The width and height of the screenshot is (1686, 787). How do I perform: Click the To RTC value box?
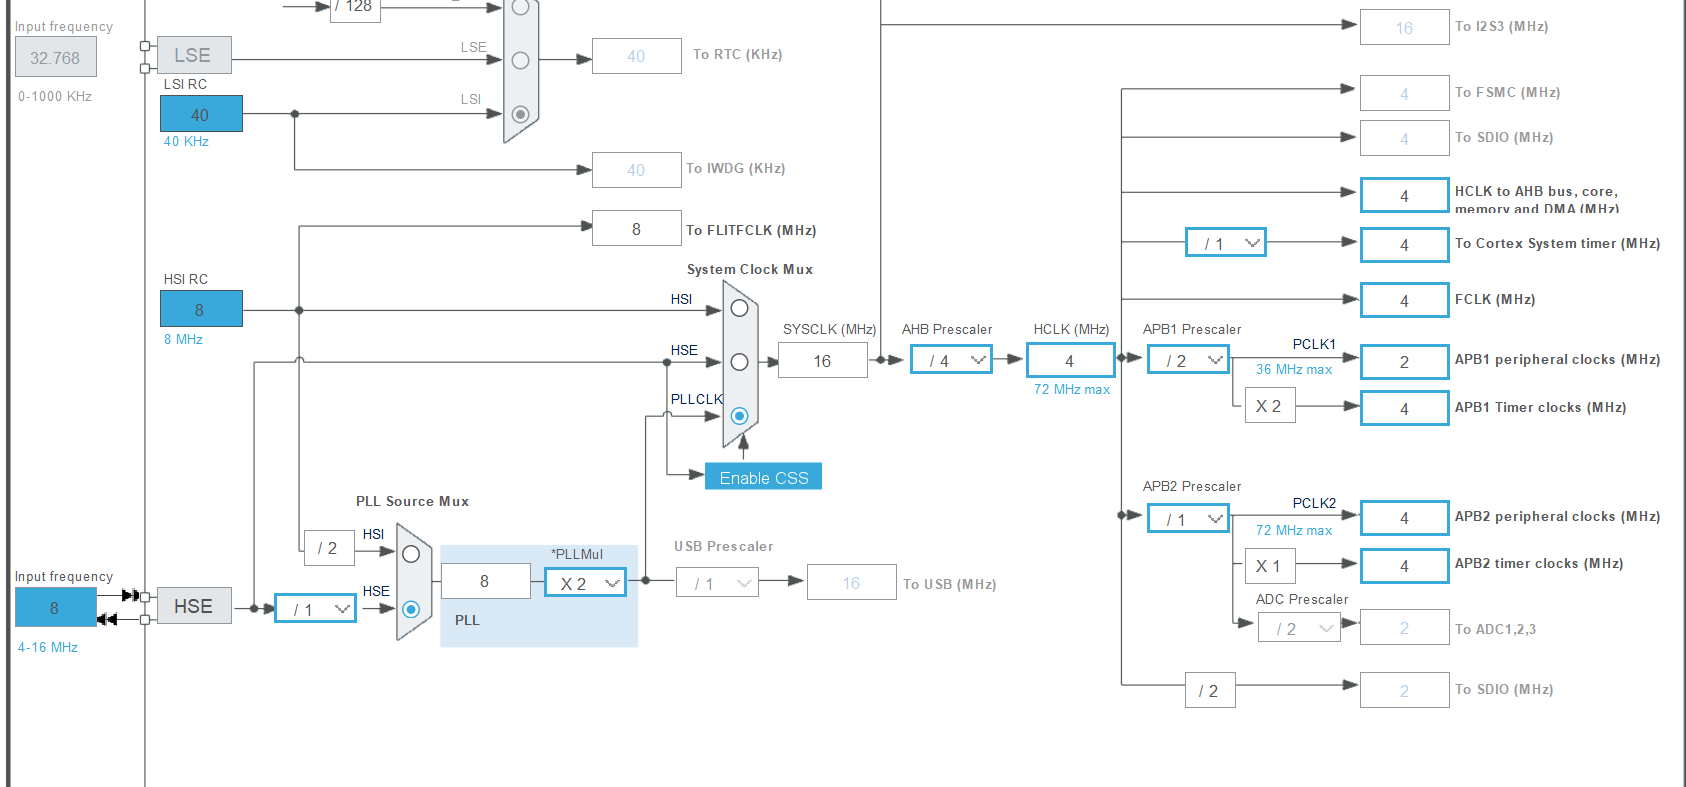636,56
